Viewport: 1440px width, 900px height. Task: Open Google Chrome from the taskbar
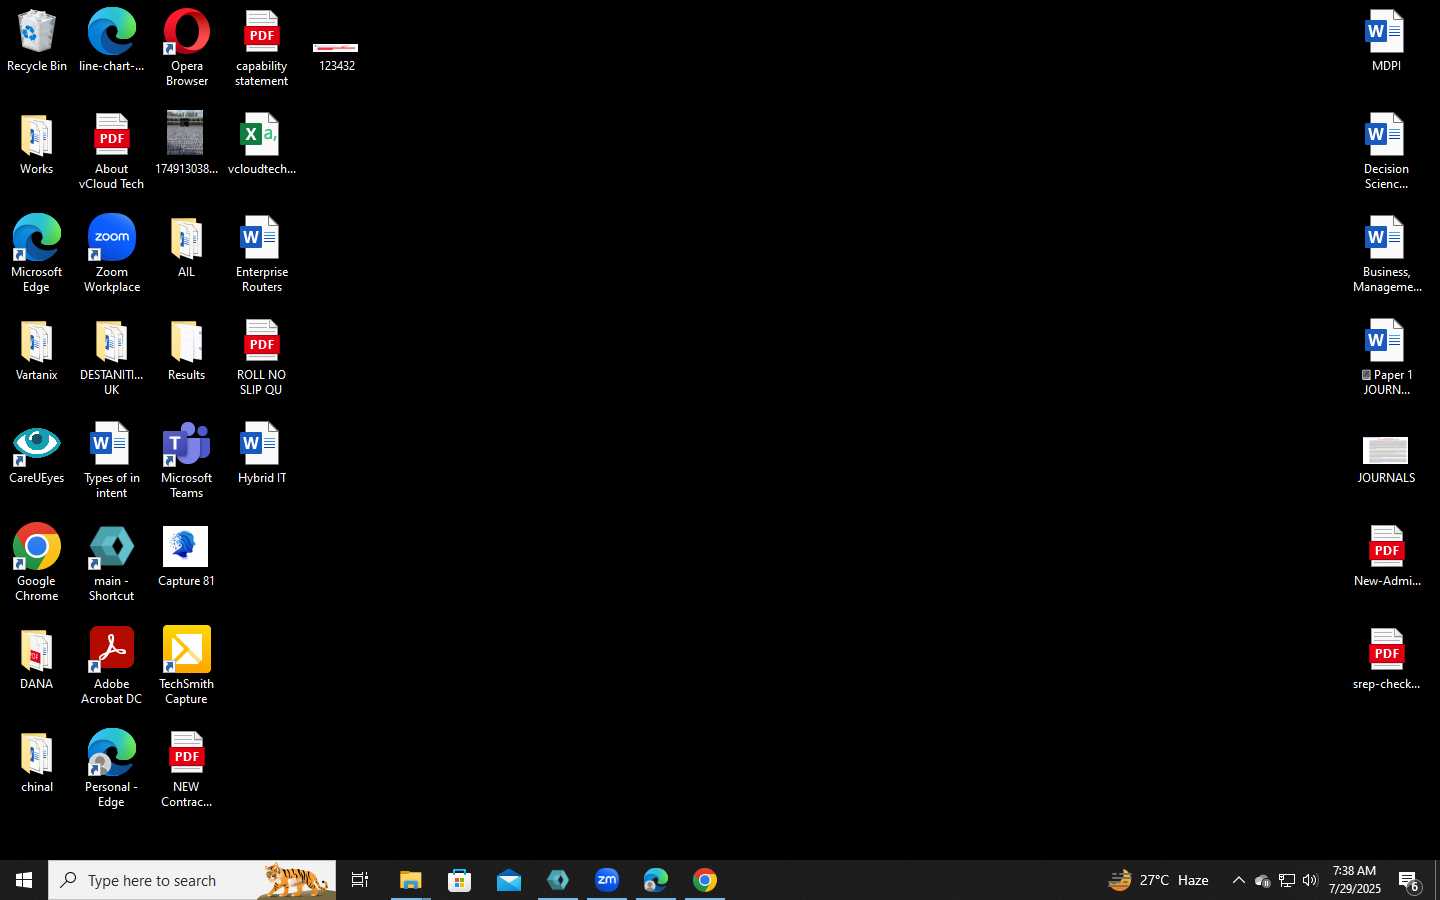click(x=705, y=880)
